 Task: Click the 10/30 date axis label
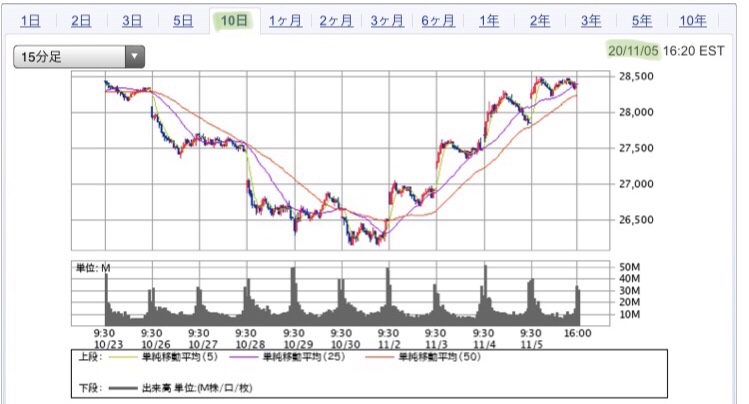(x=345, y=344)
